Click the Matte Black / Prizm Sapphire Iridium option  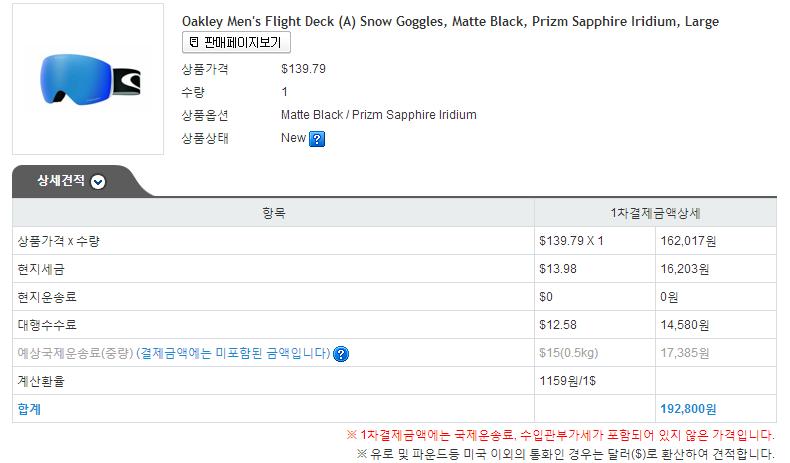tap(378, 115)
